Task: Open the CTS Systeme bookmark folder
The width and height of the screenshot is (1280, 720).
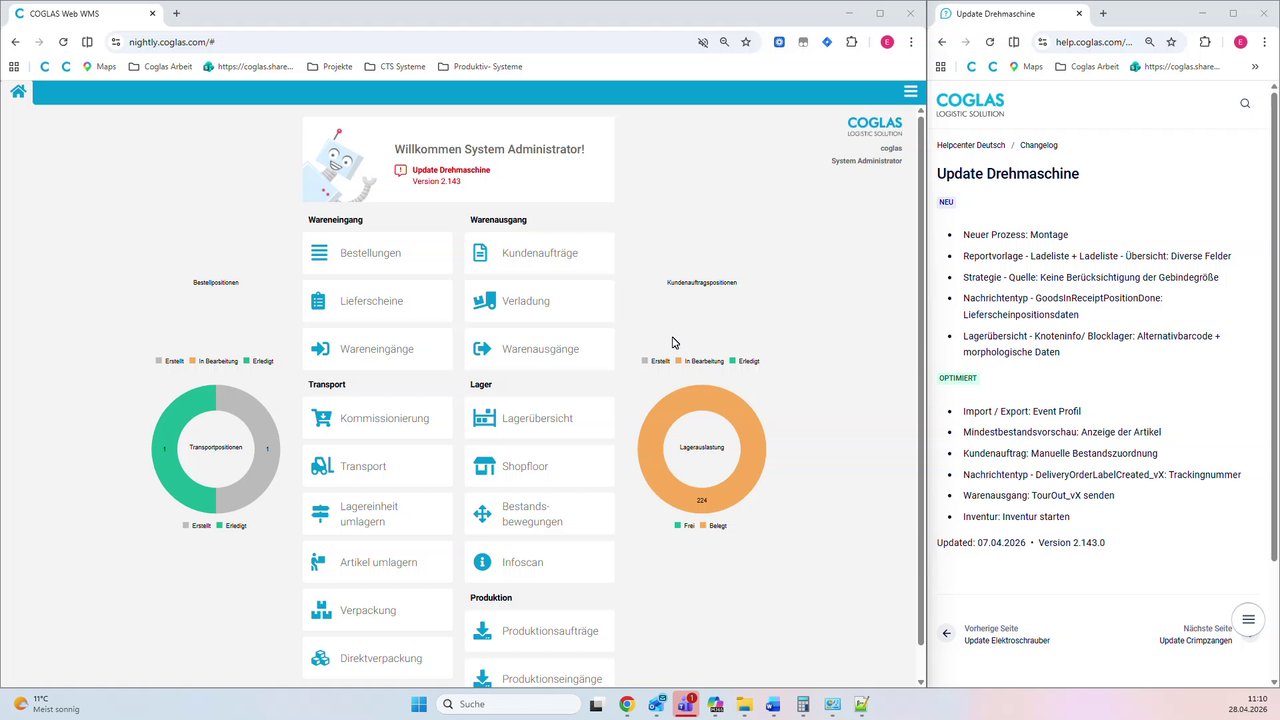Action: 395,67
